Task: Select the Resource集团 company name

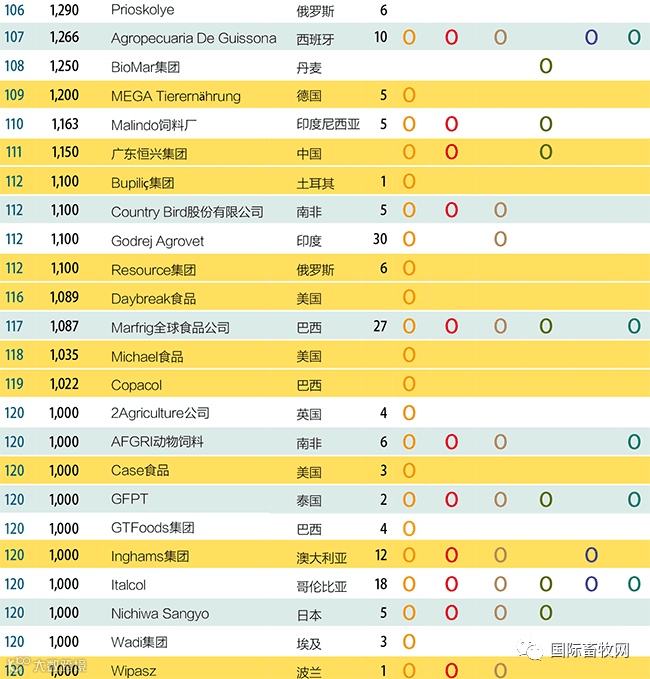Action: point(153,270)
